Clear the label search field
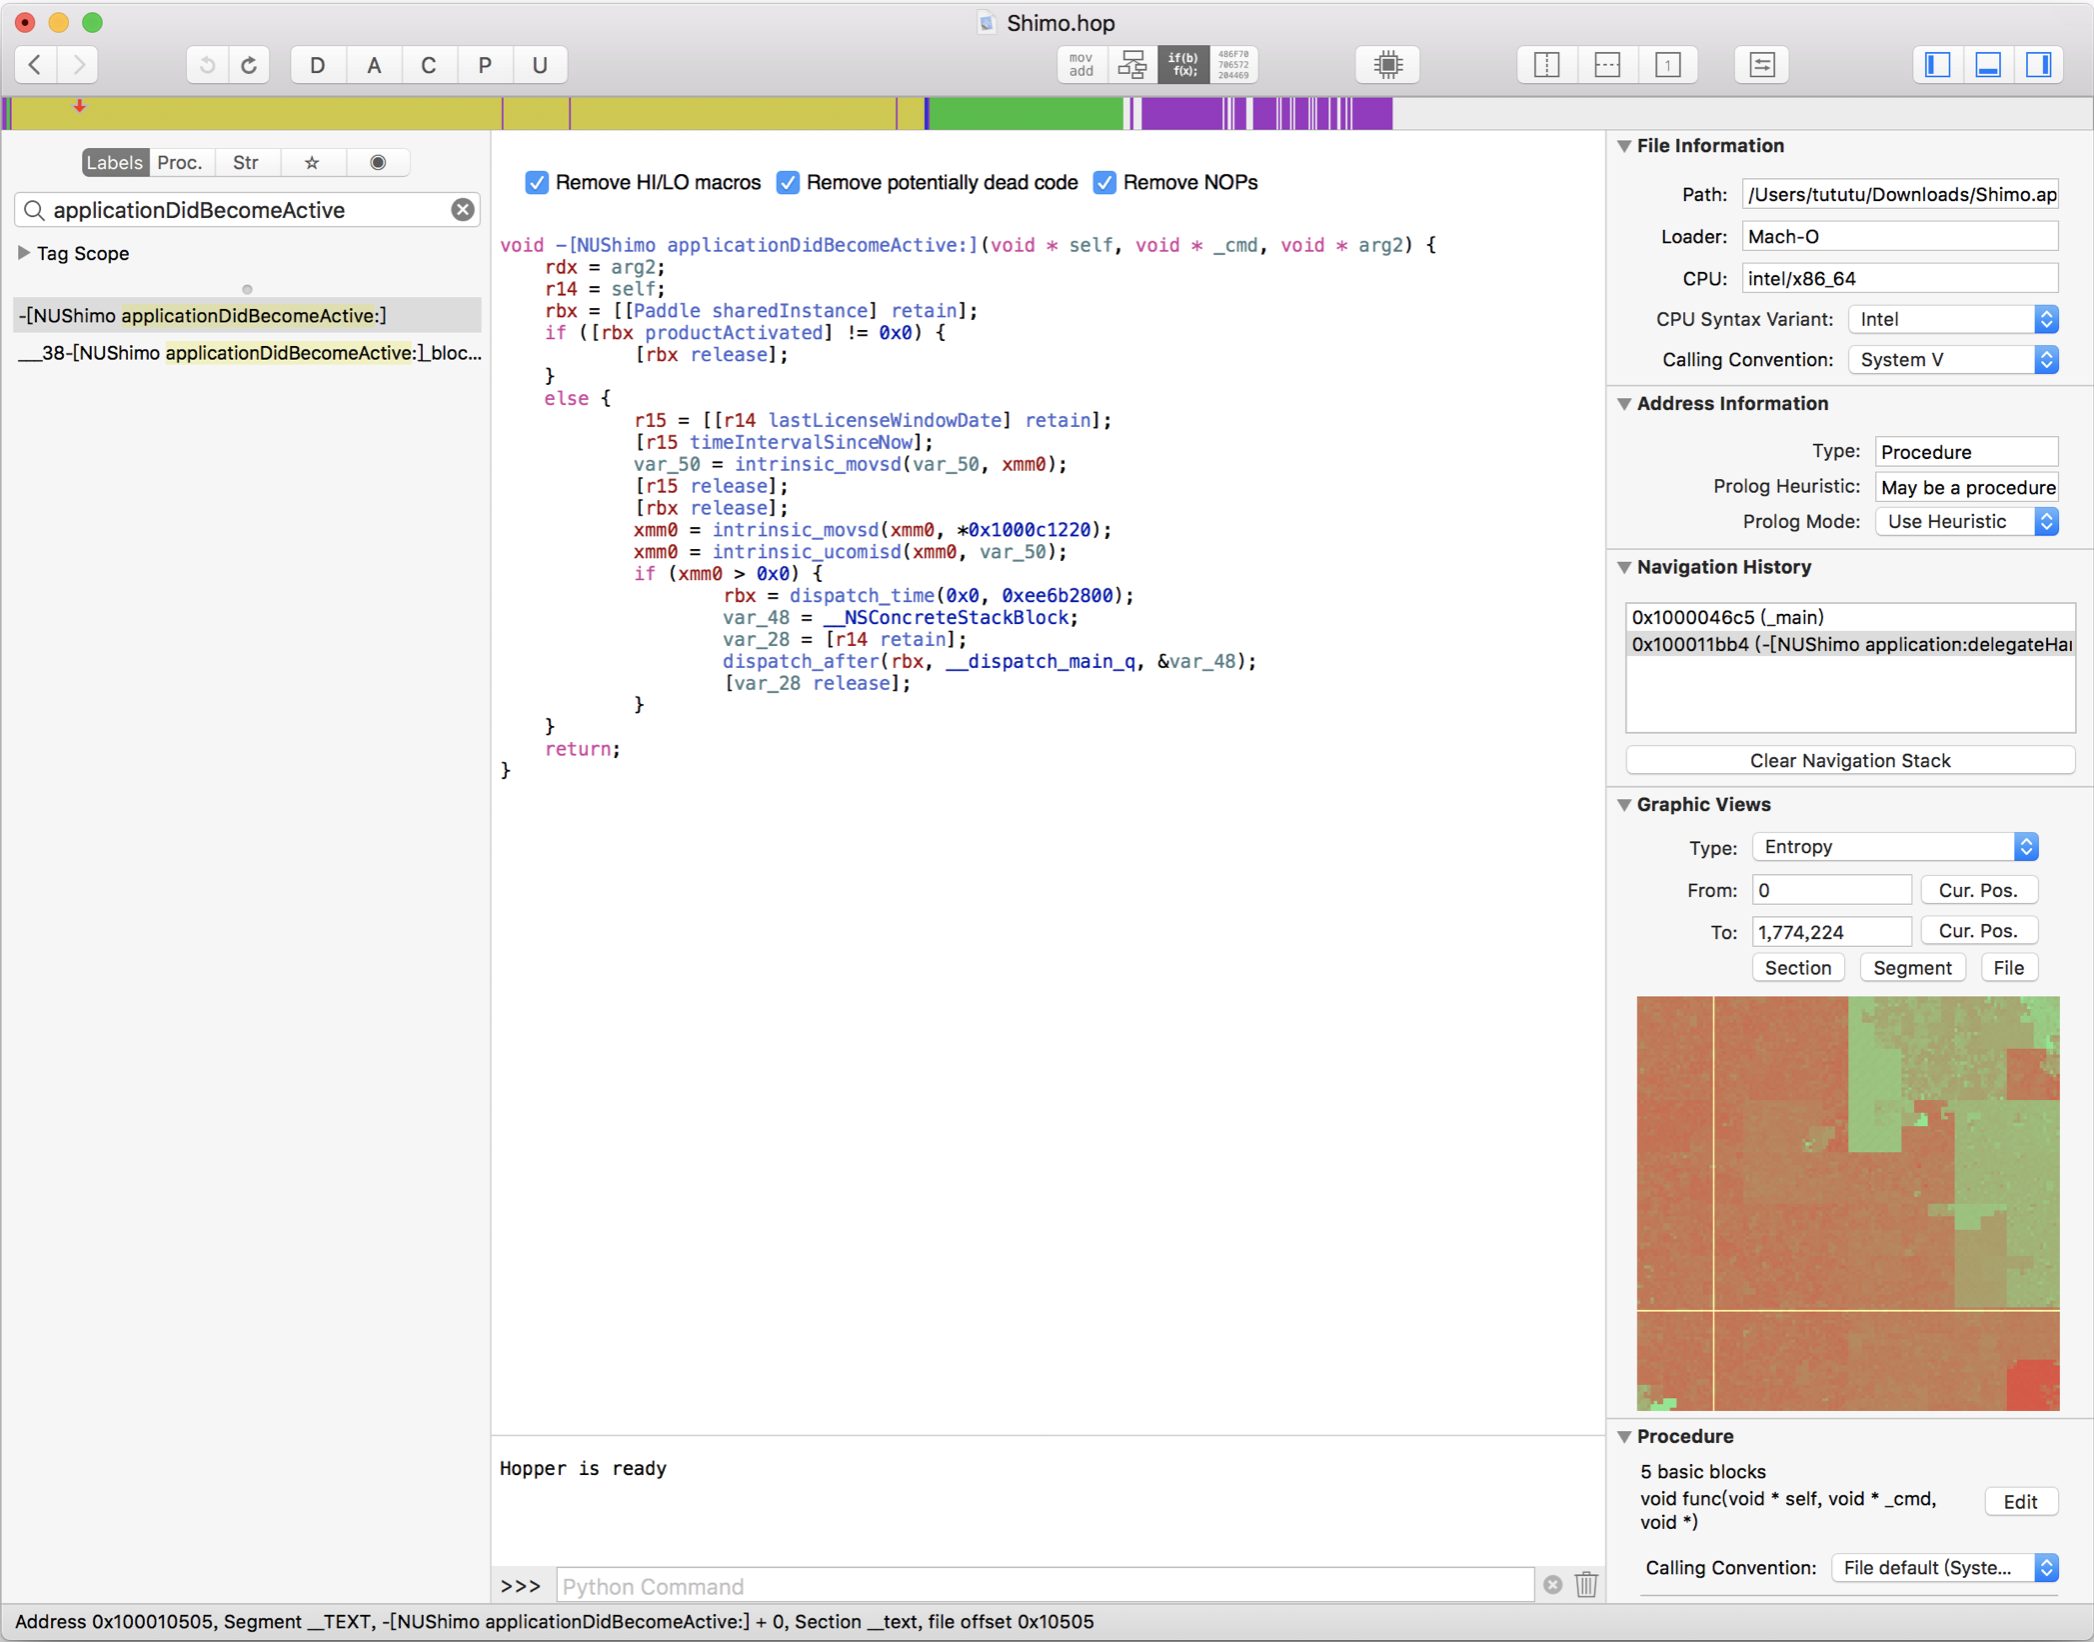 (462, 209)
